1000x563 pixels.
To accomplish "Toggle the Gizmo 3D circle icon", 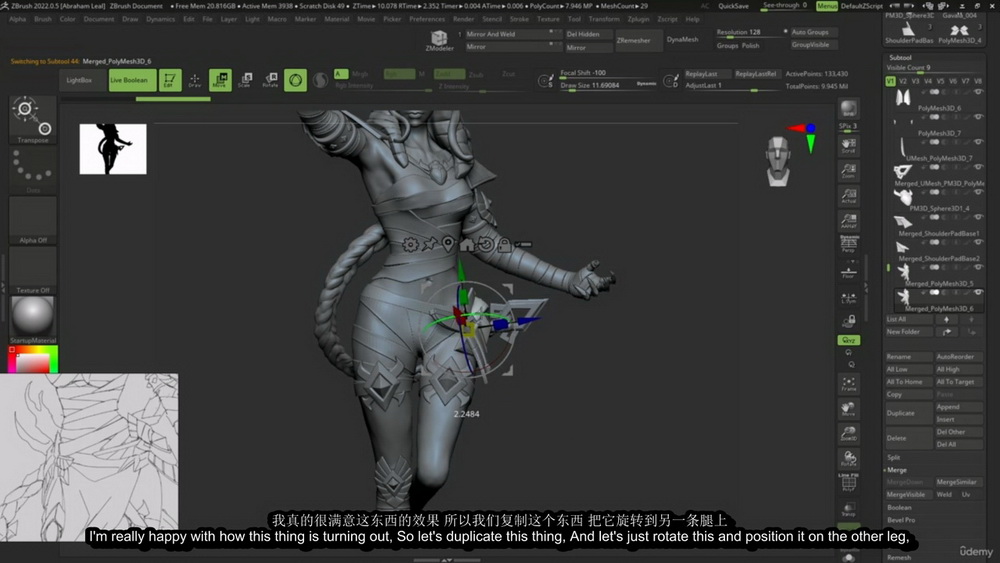I will tap(295, 80).
